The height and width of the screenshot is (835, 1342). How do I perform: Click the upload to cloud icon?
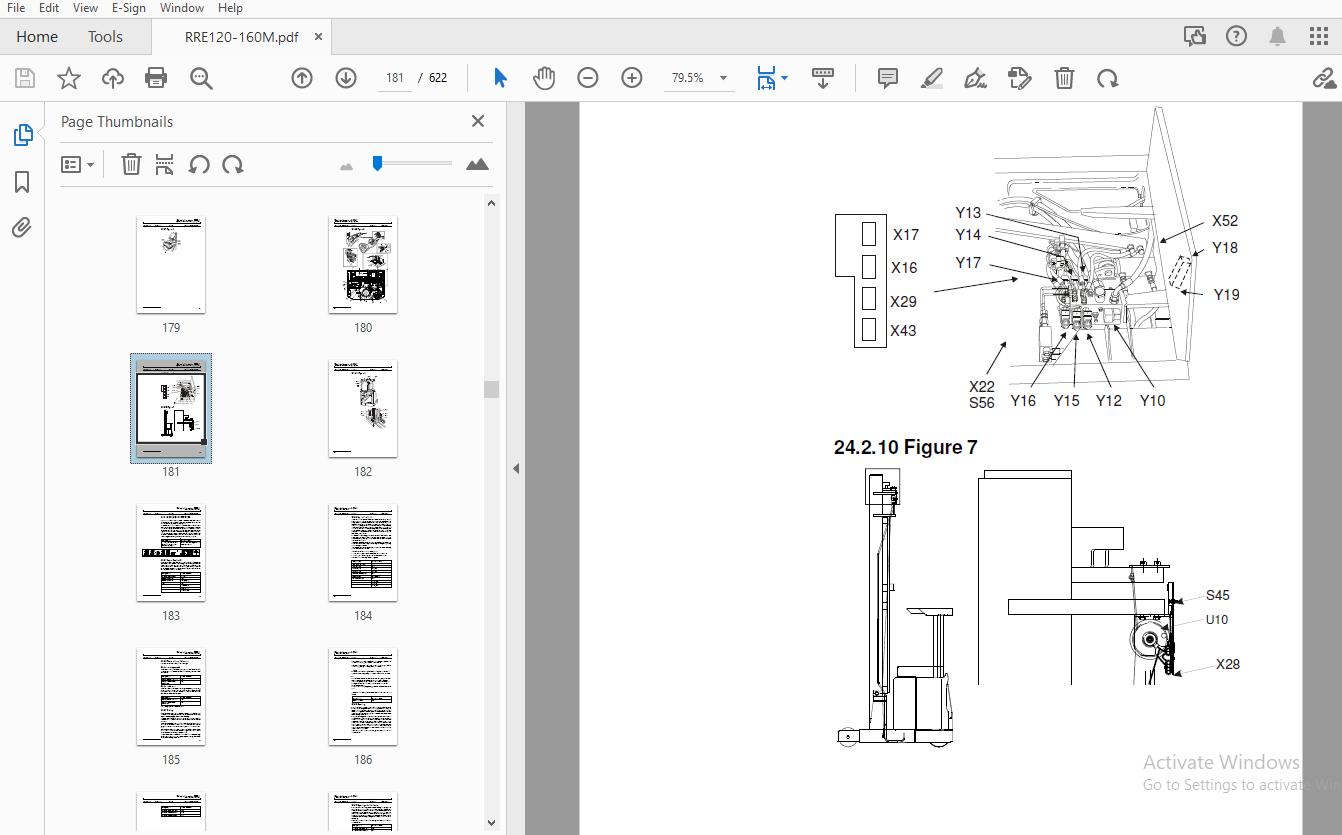point(113,78)
